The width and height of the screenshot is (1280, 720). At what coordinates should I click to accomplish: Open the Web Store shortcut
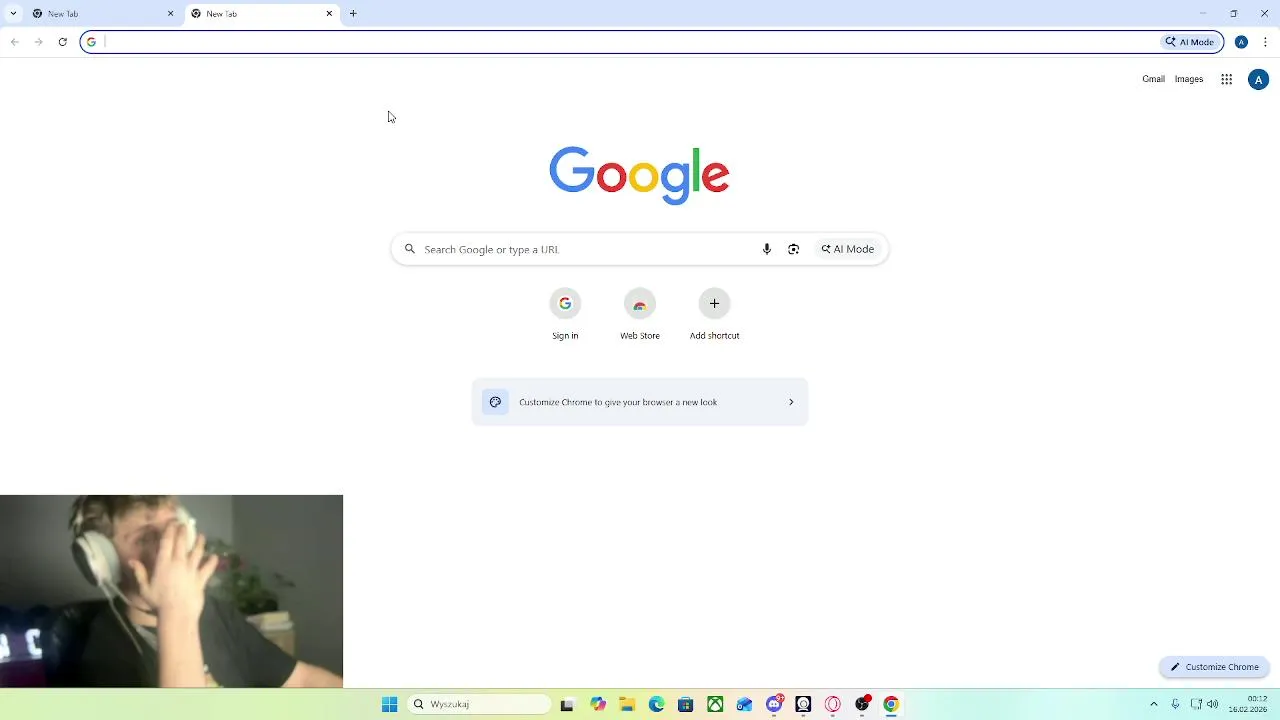tap(640, 314)
